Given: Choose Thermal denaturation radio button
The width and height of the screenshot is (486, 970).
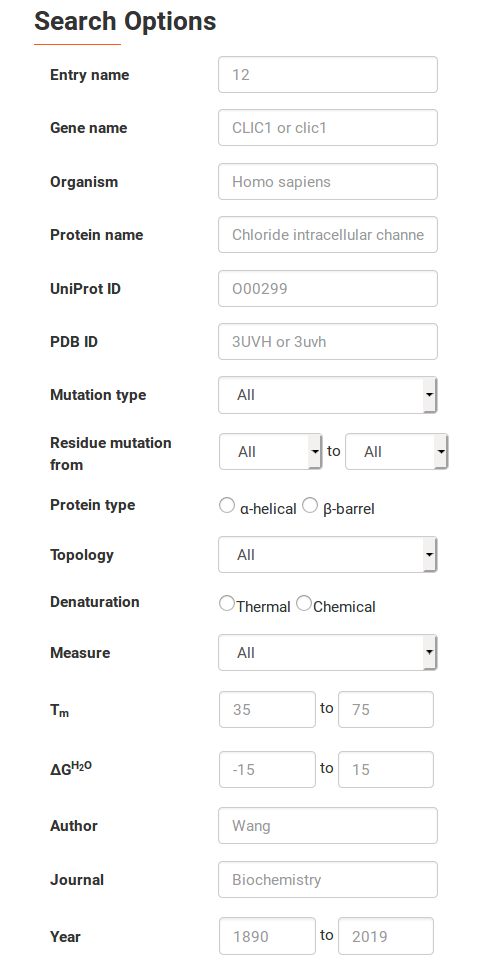Looking at the screenshot, I should (x=227, y=603).
